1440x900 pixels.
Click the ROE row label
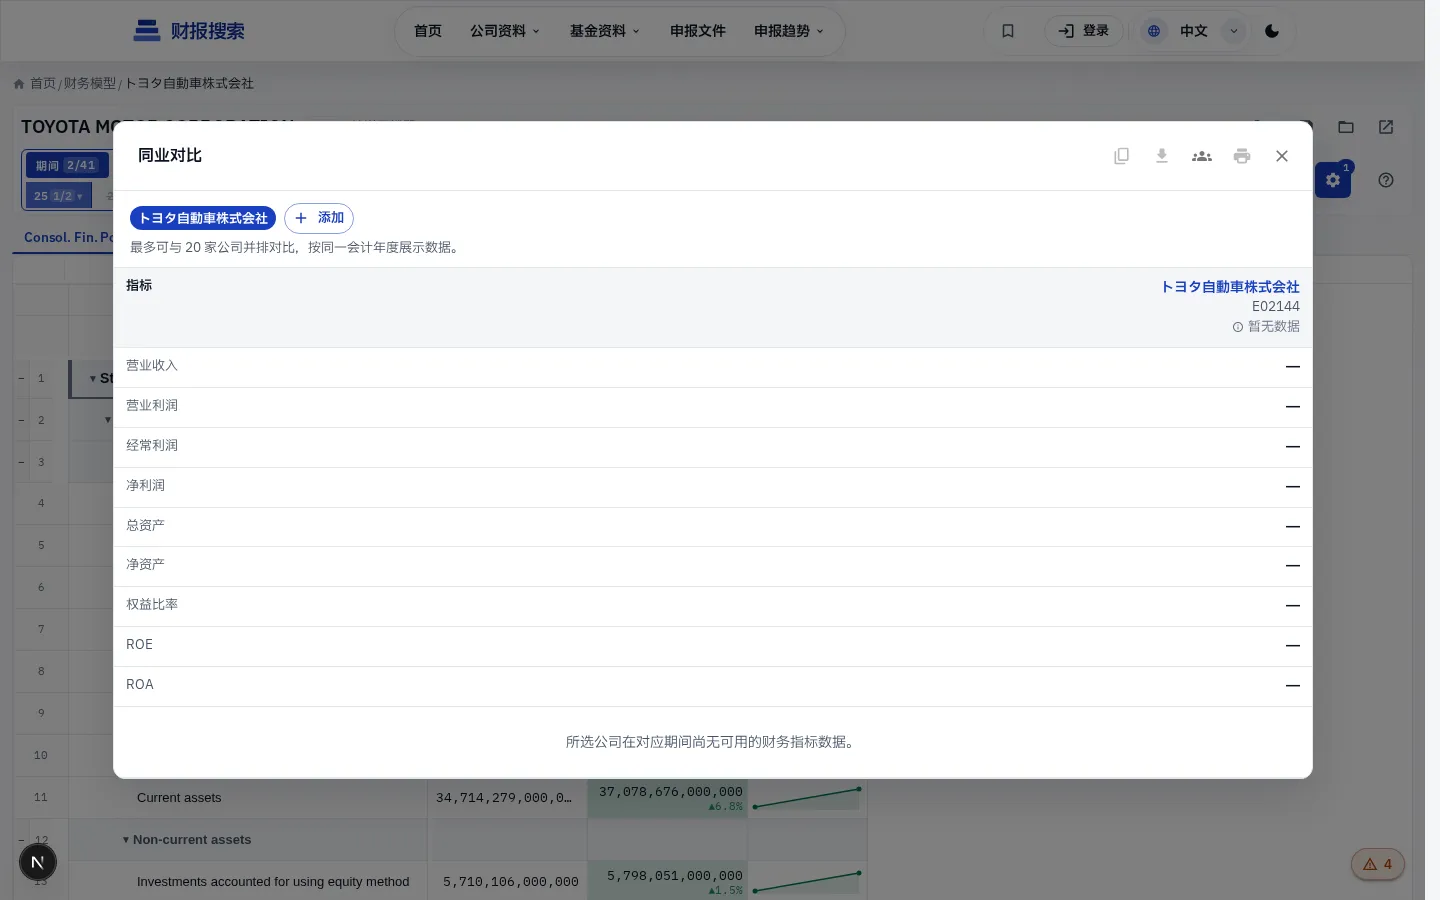(x=139, y=644)
